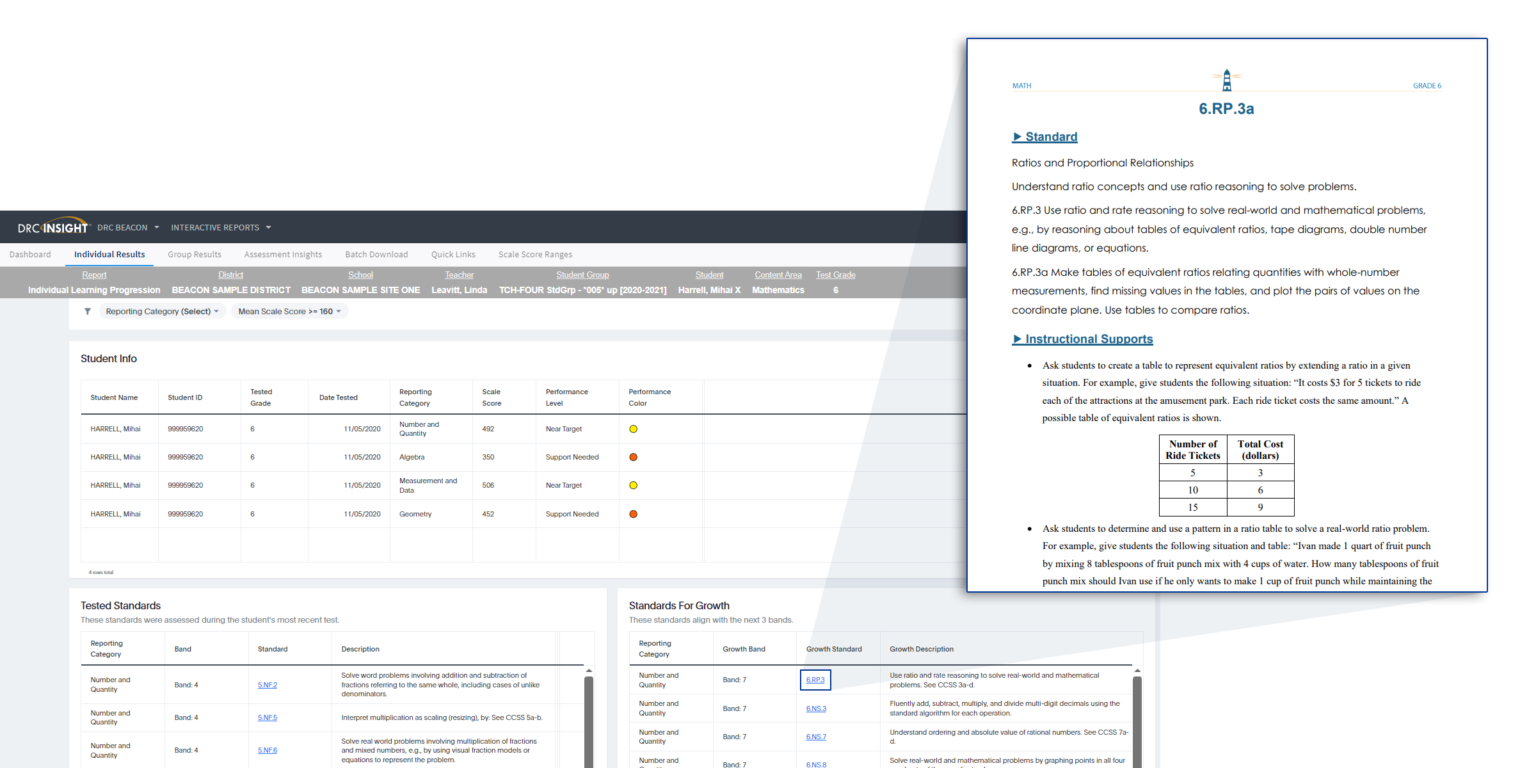Viewport: 1536px width, 768px height.
Task: Open the 6.NS.3 growth standard link
Action: point(816,709)
